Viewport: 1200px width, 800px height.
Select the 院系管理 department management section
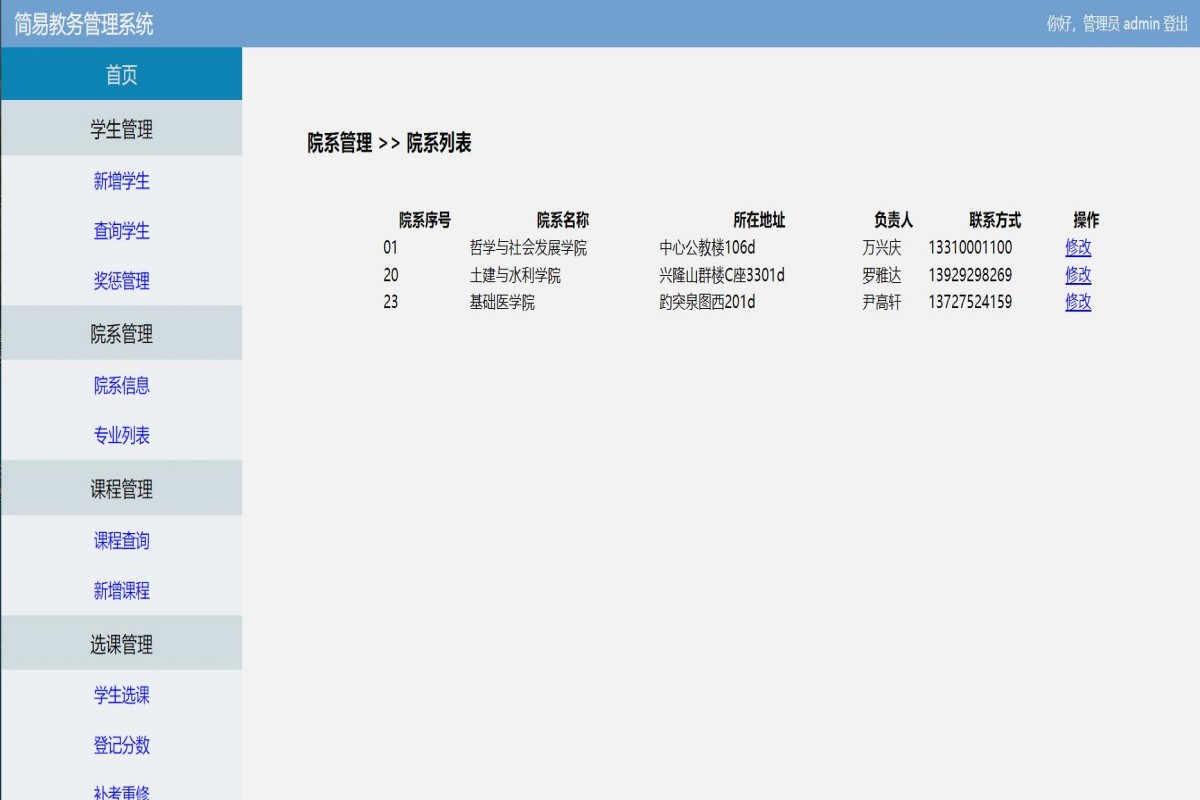point(122,334)
